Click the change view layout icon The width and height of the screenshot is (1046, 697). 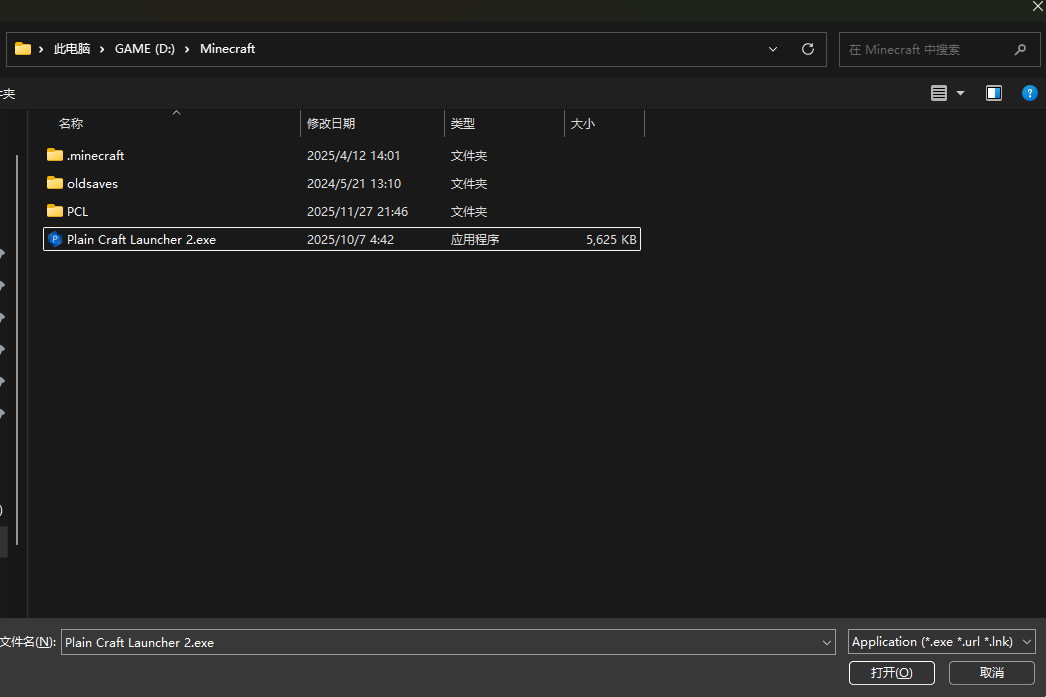(x=941, y=93)
